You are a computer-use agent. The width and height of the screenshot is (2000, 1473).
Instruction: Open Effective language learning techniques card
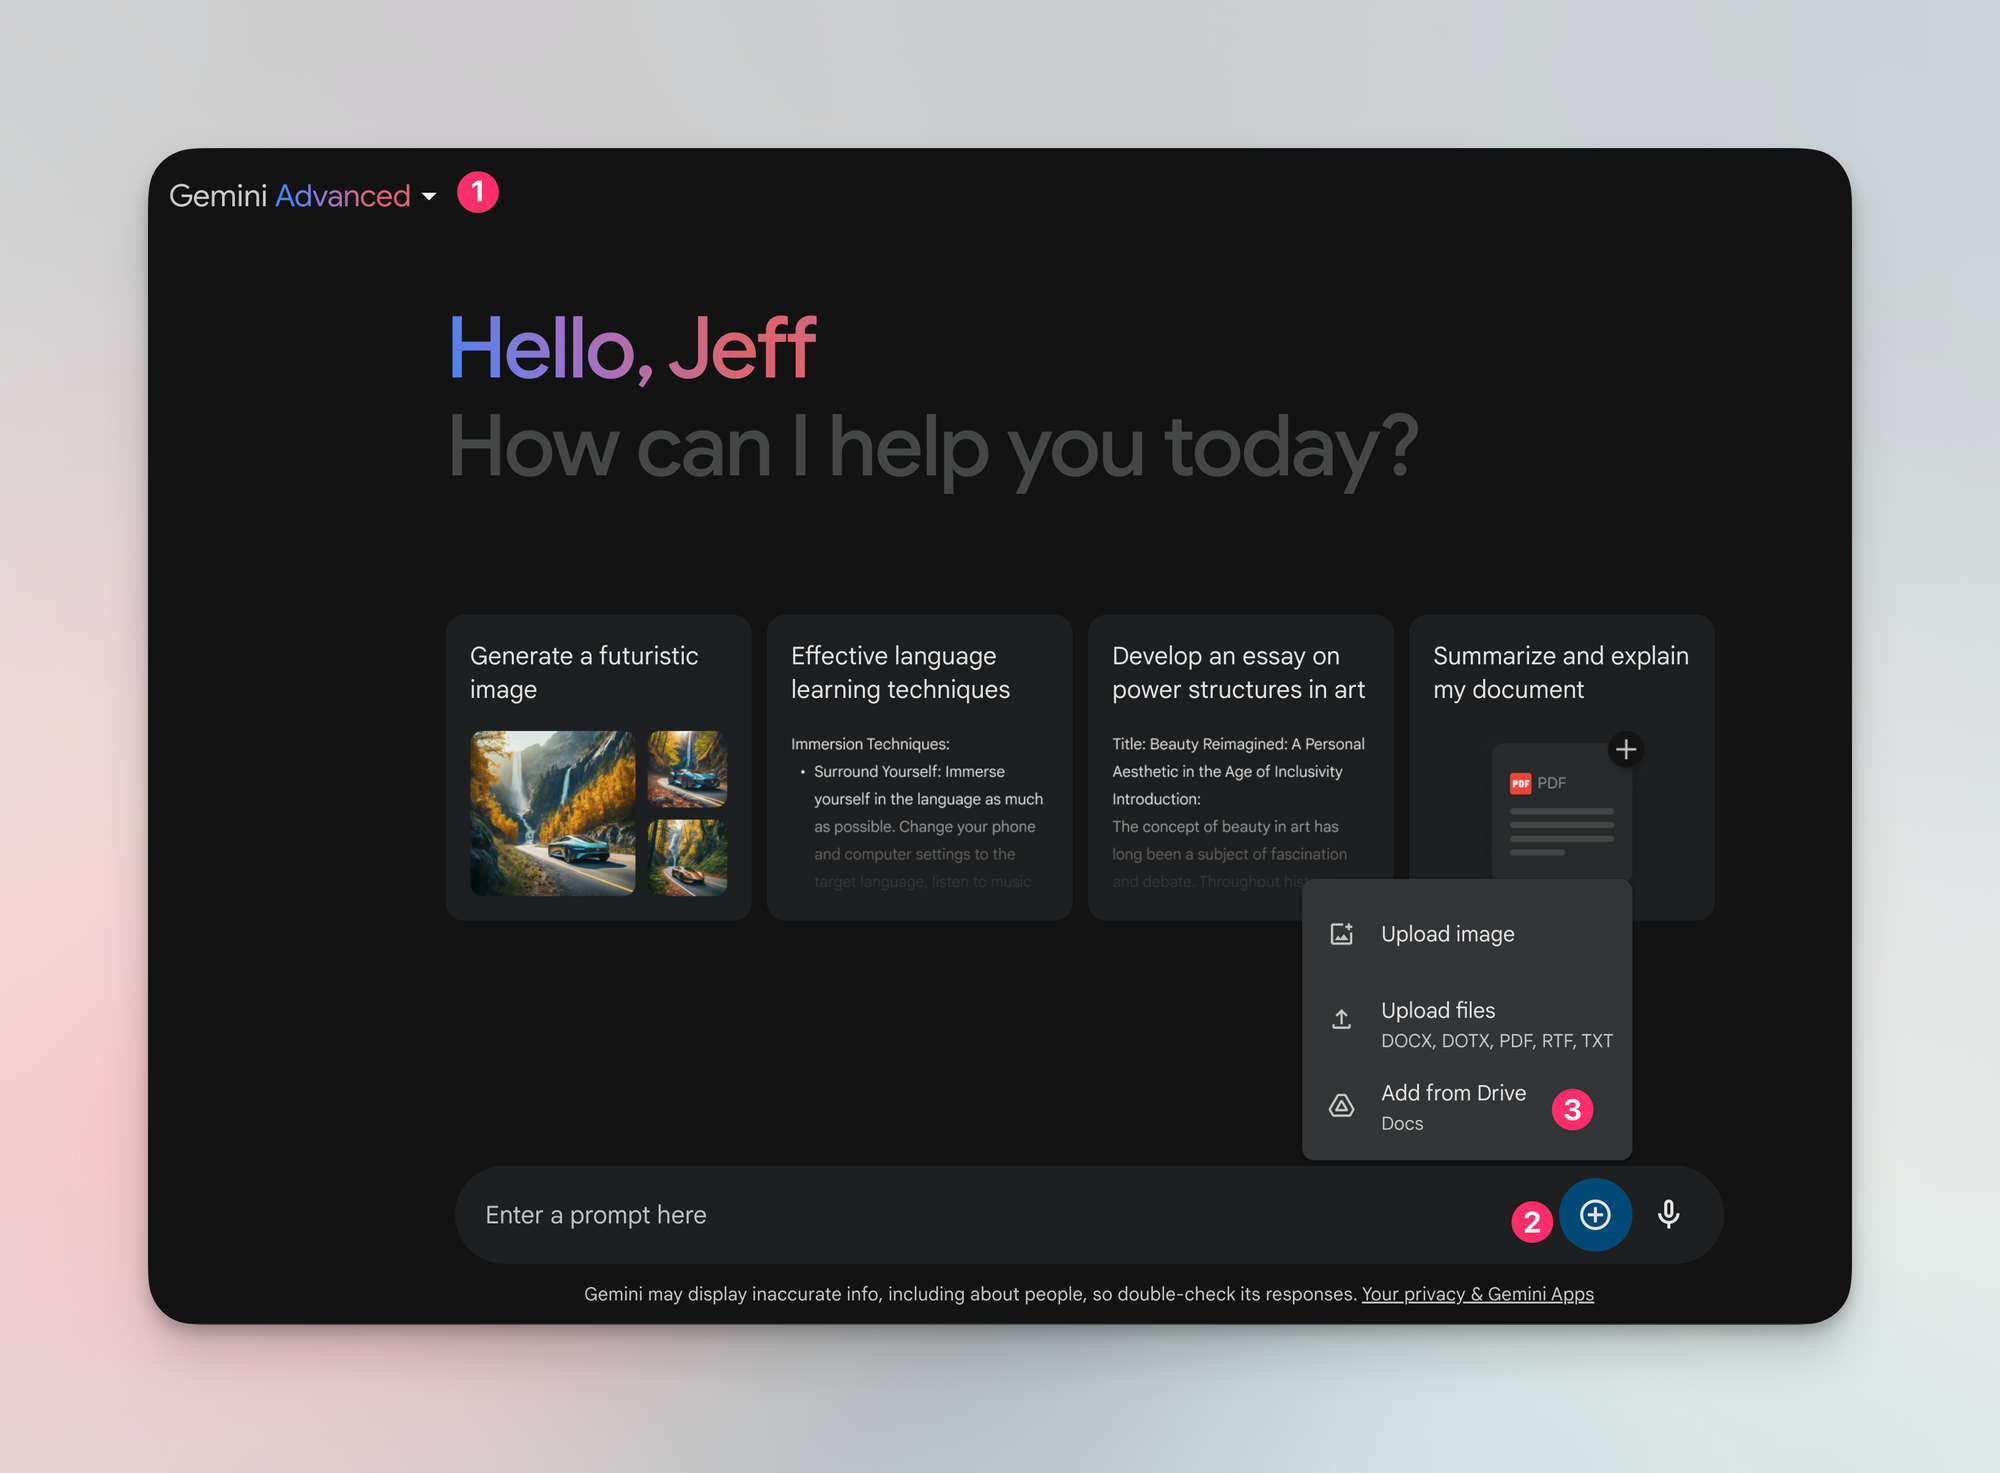pos(919,767)
